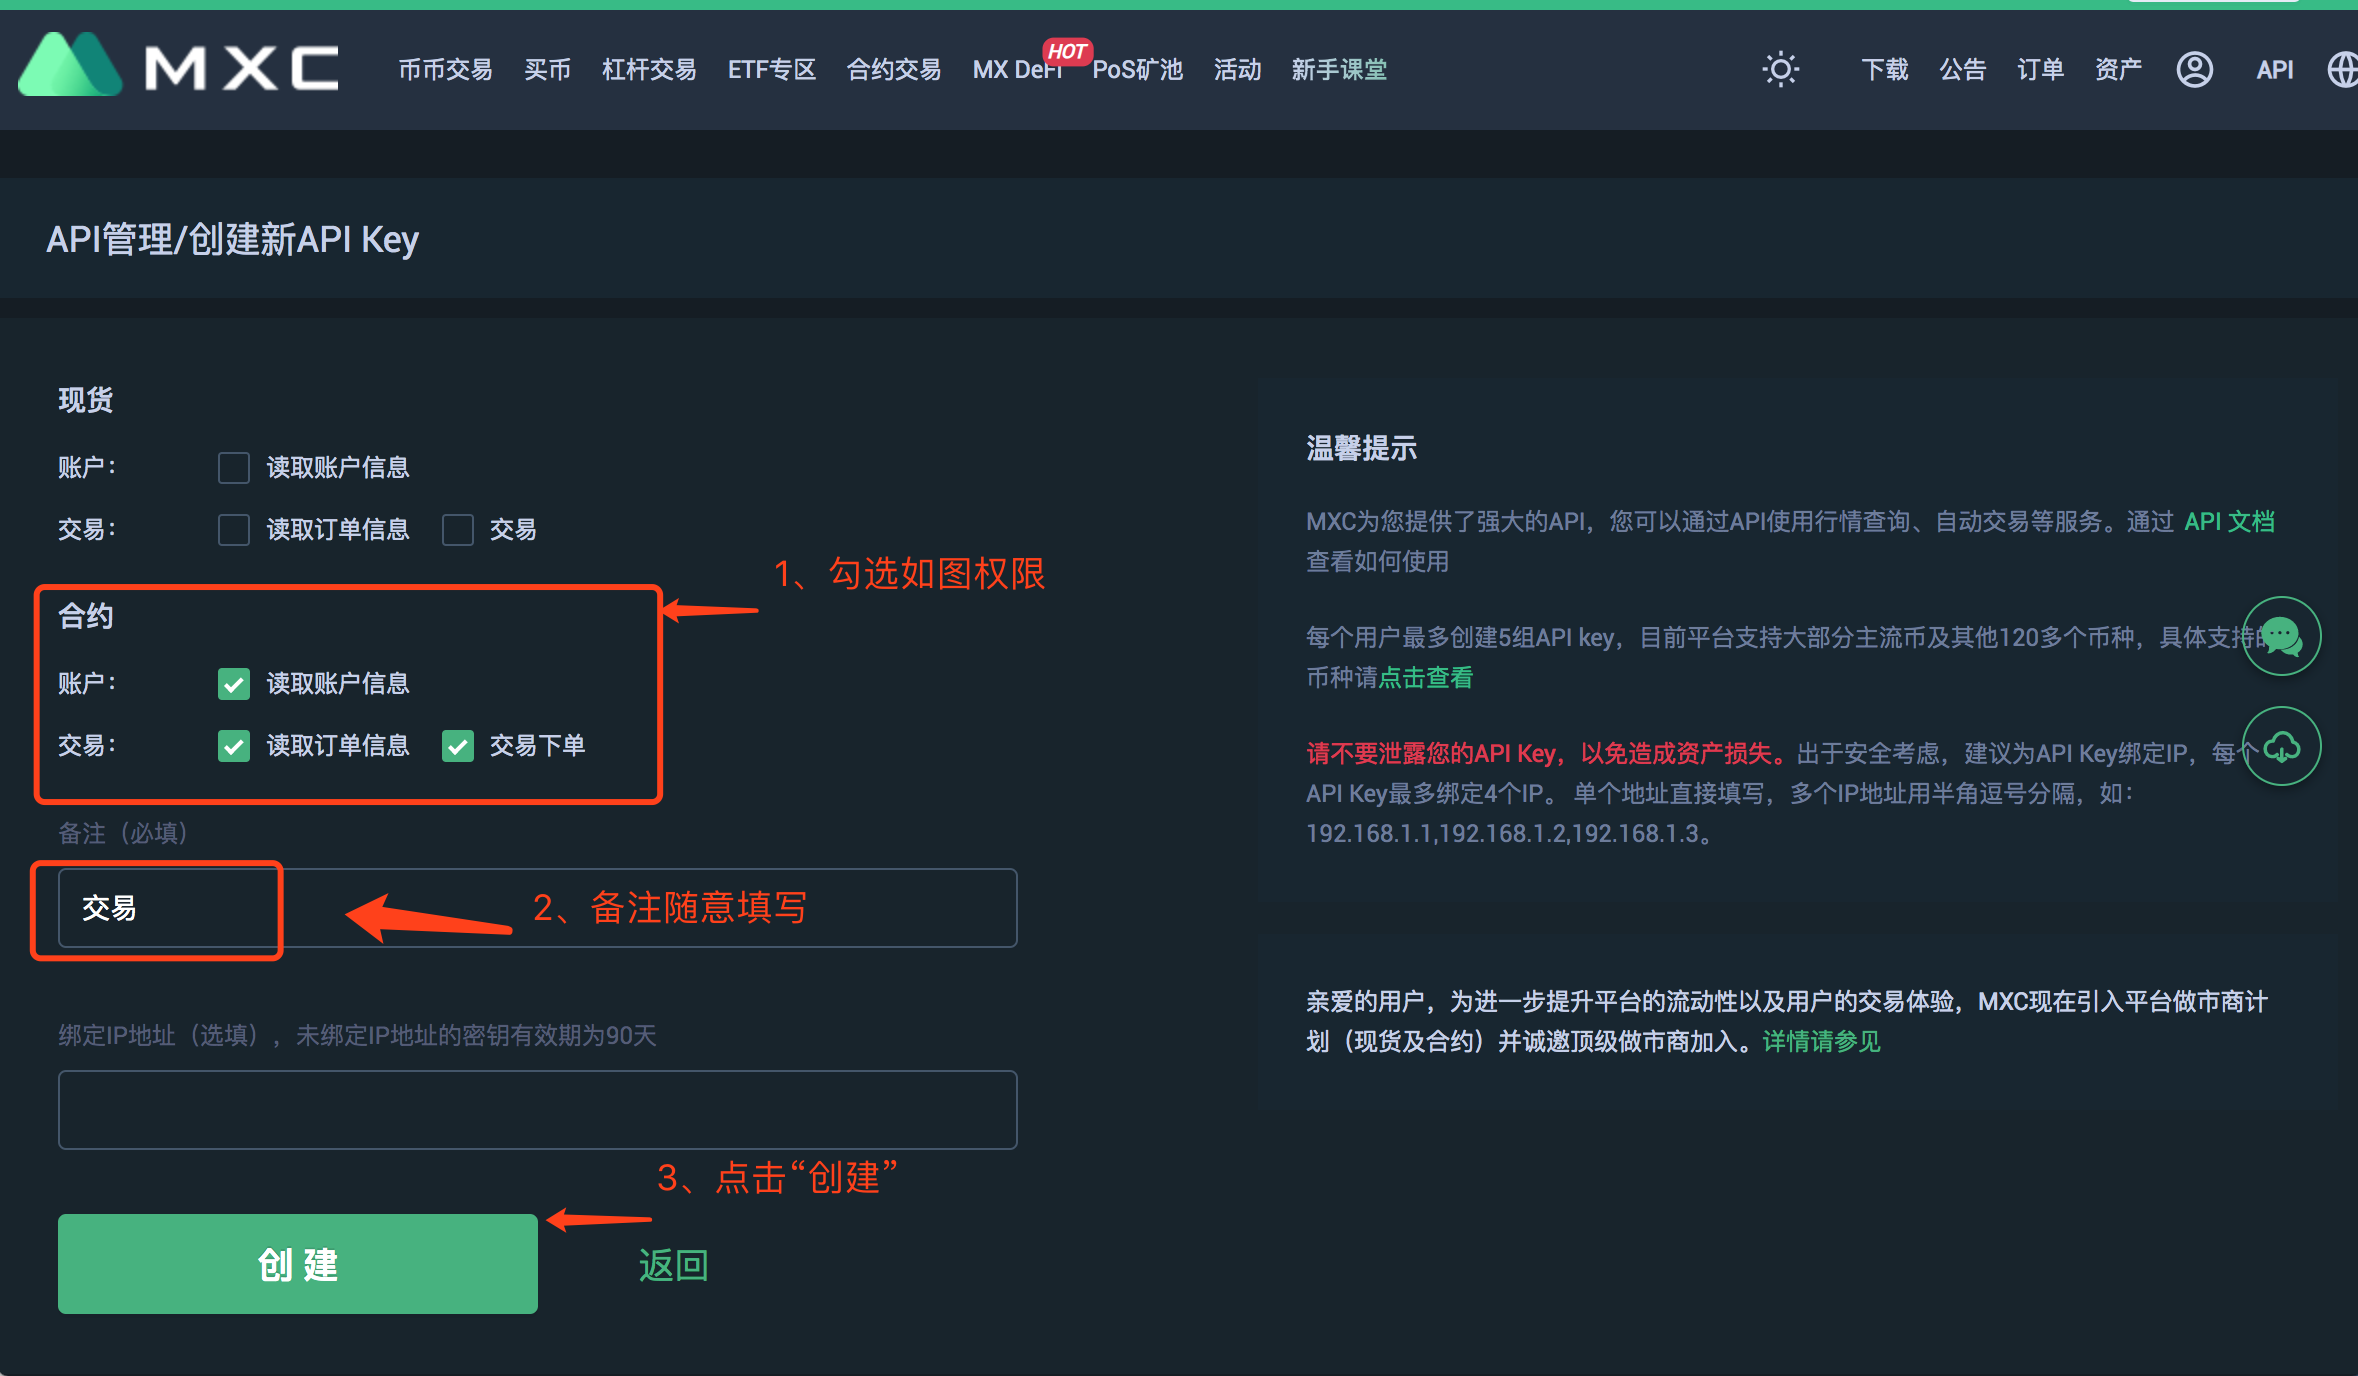Click the green 创建 button
The height and width of the screenshot is (1376, 2358).
click(298, 1264)
